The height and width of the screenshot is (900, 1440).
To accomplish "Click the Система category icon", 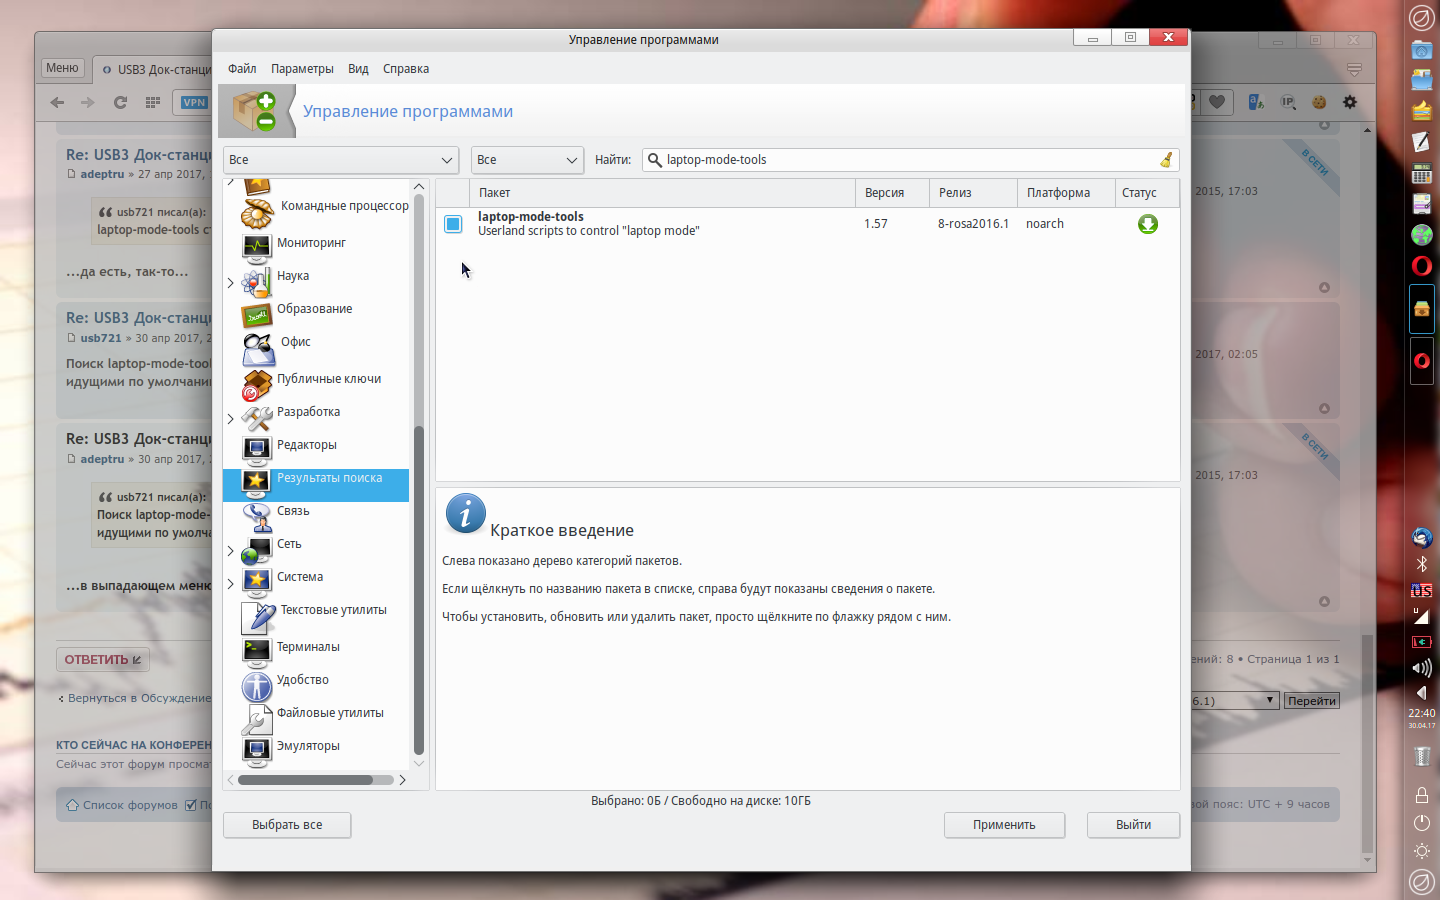I will coord(257,583).
